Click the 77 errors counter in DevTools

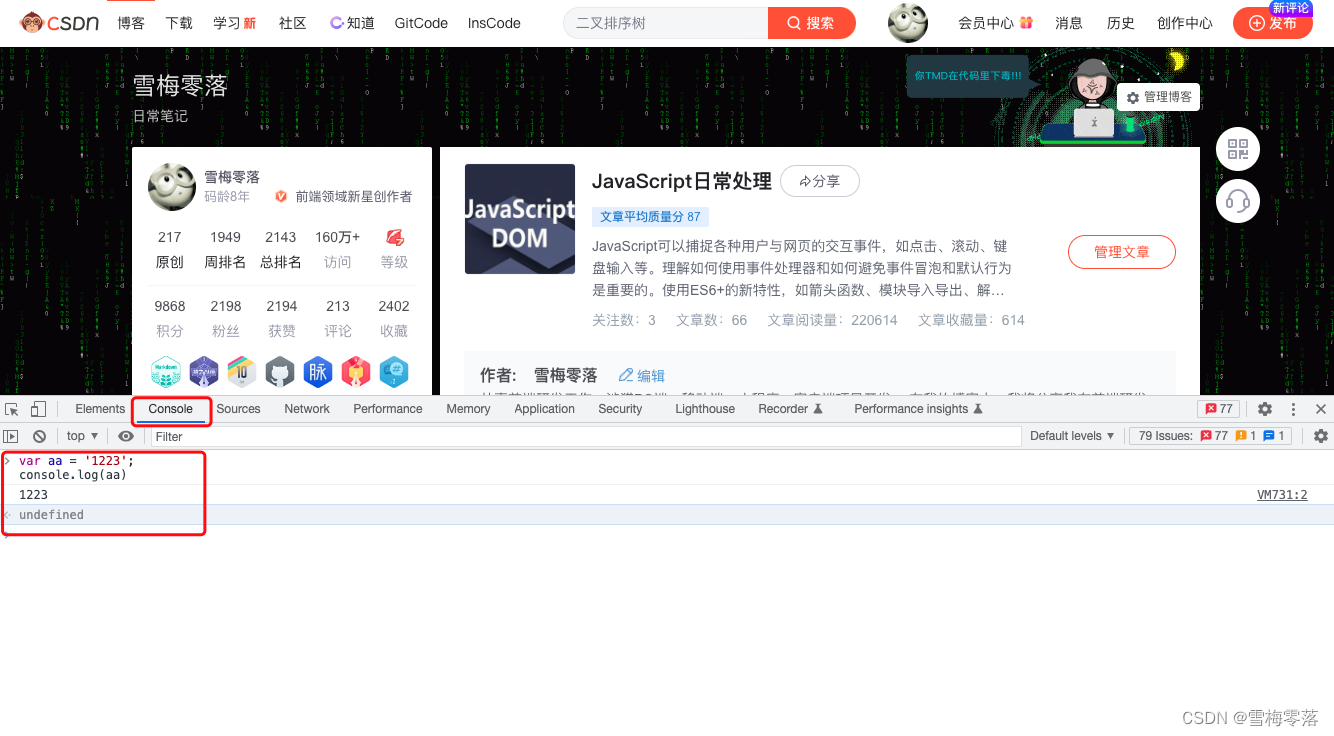pyautogui.click(x=1219, y=409)
